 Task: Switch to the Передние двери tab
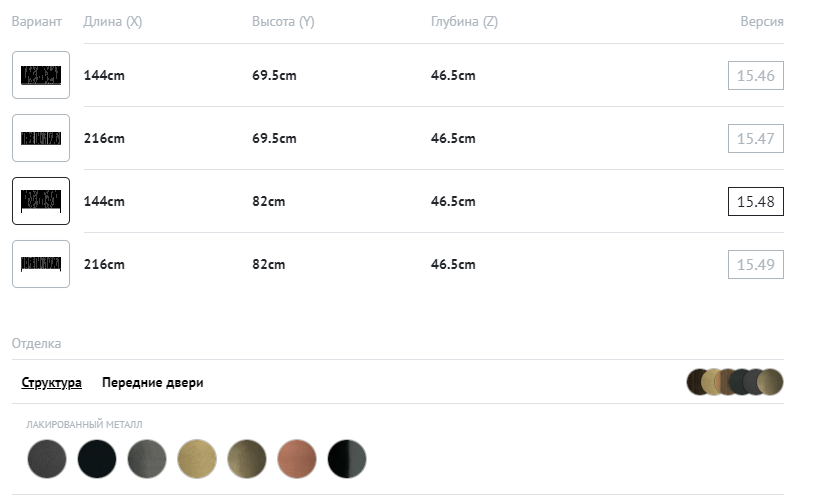click(x=152, y=383)
